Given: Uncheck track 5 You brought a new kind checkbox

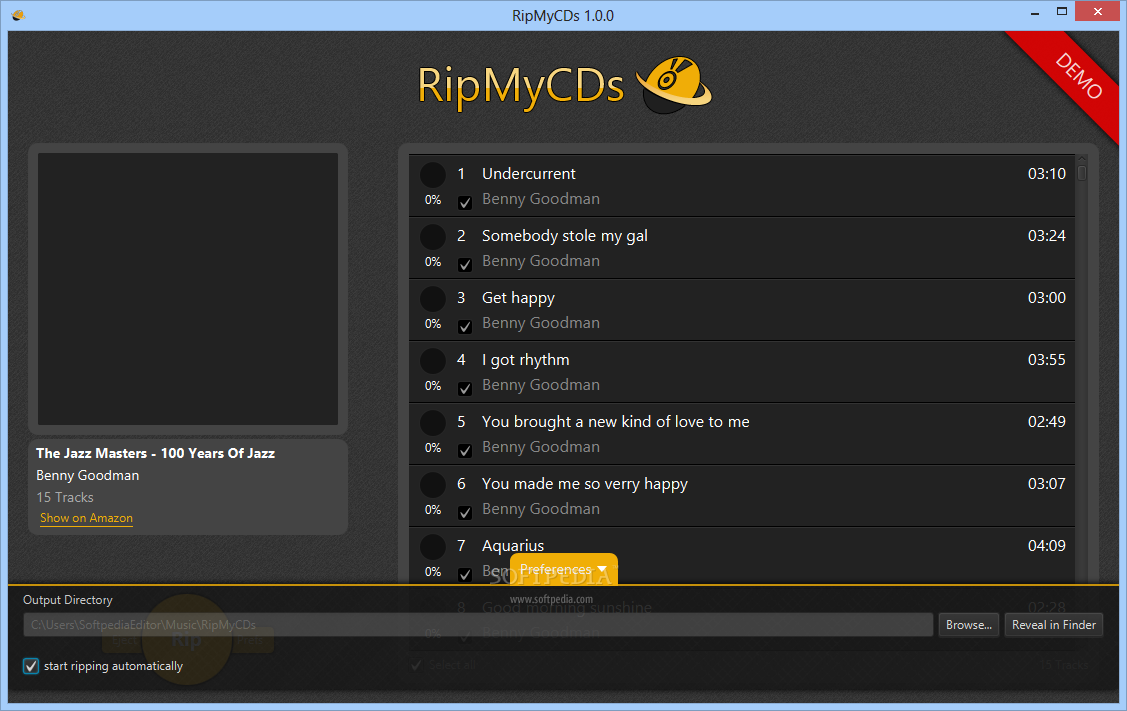Looking at the screenshot, I should (465, 451).
